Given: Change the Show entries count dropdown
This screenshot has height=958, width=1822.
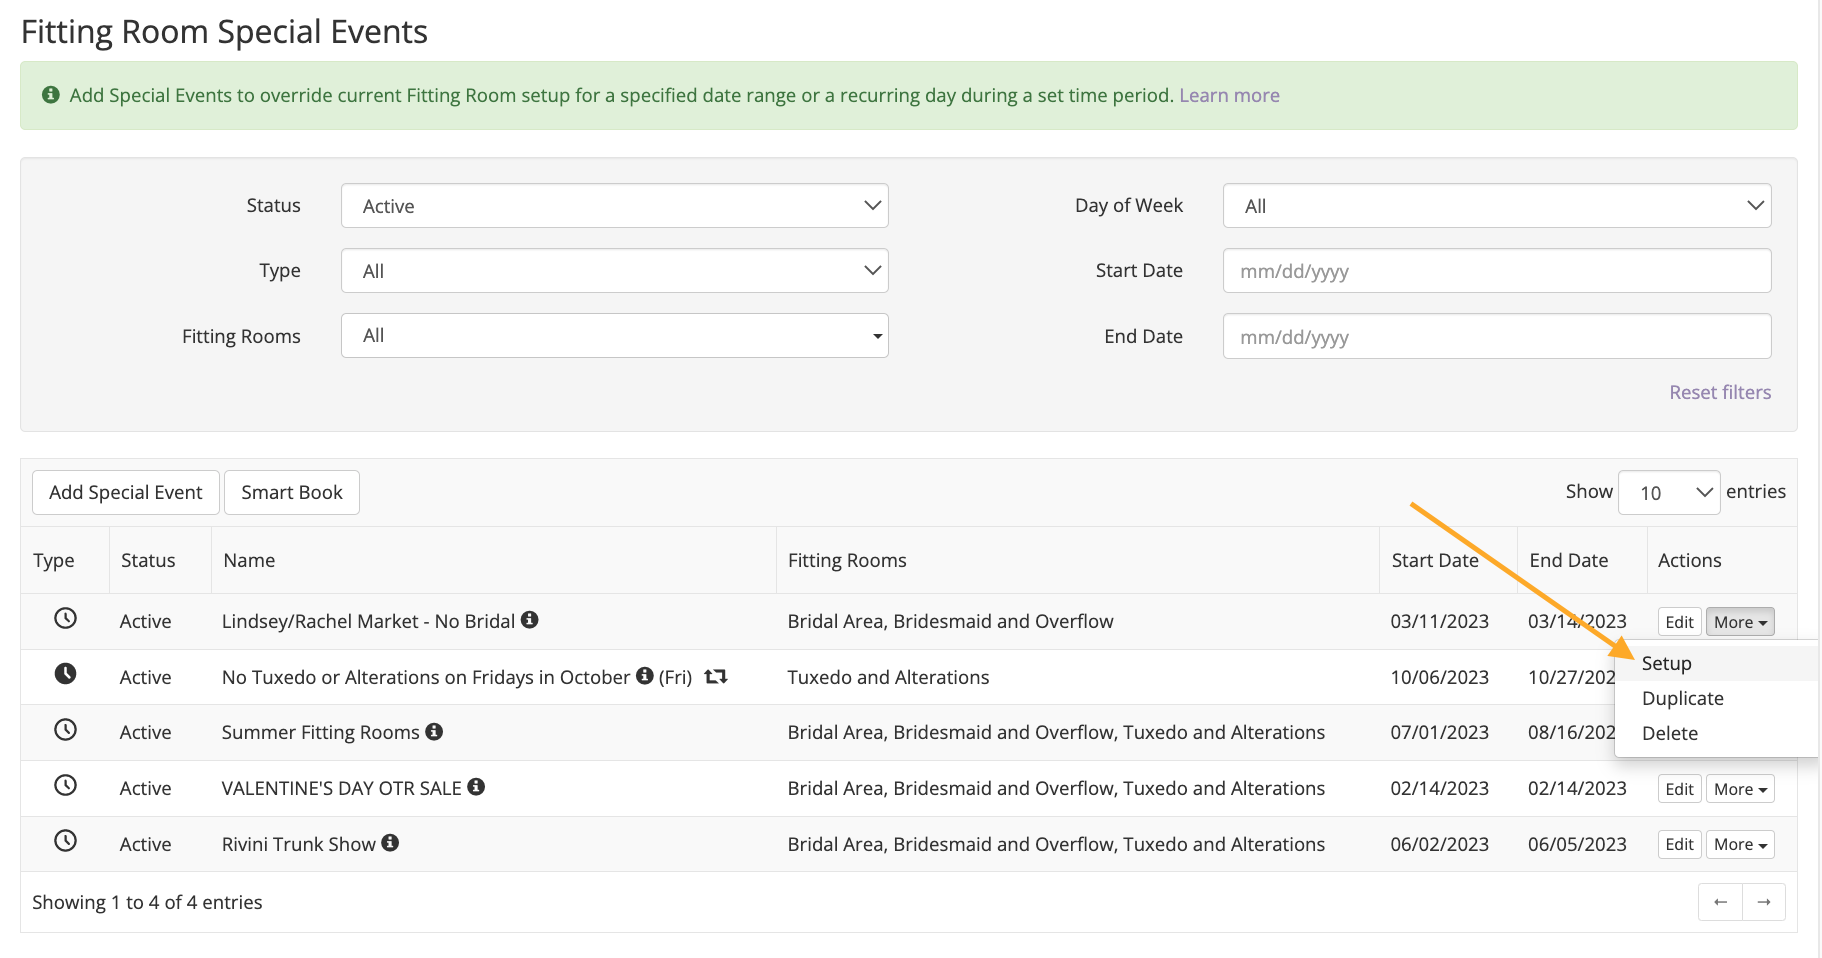Looking at the screenshot, I should (1669, 492).
